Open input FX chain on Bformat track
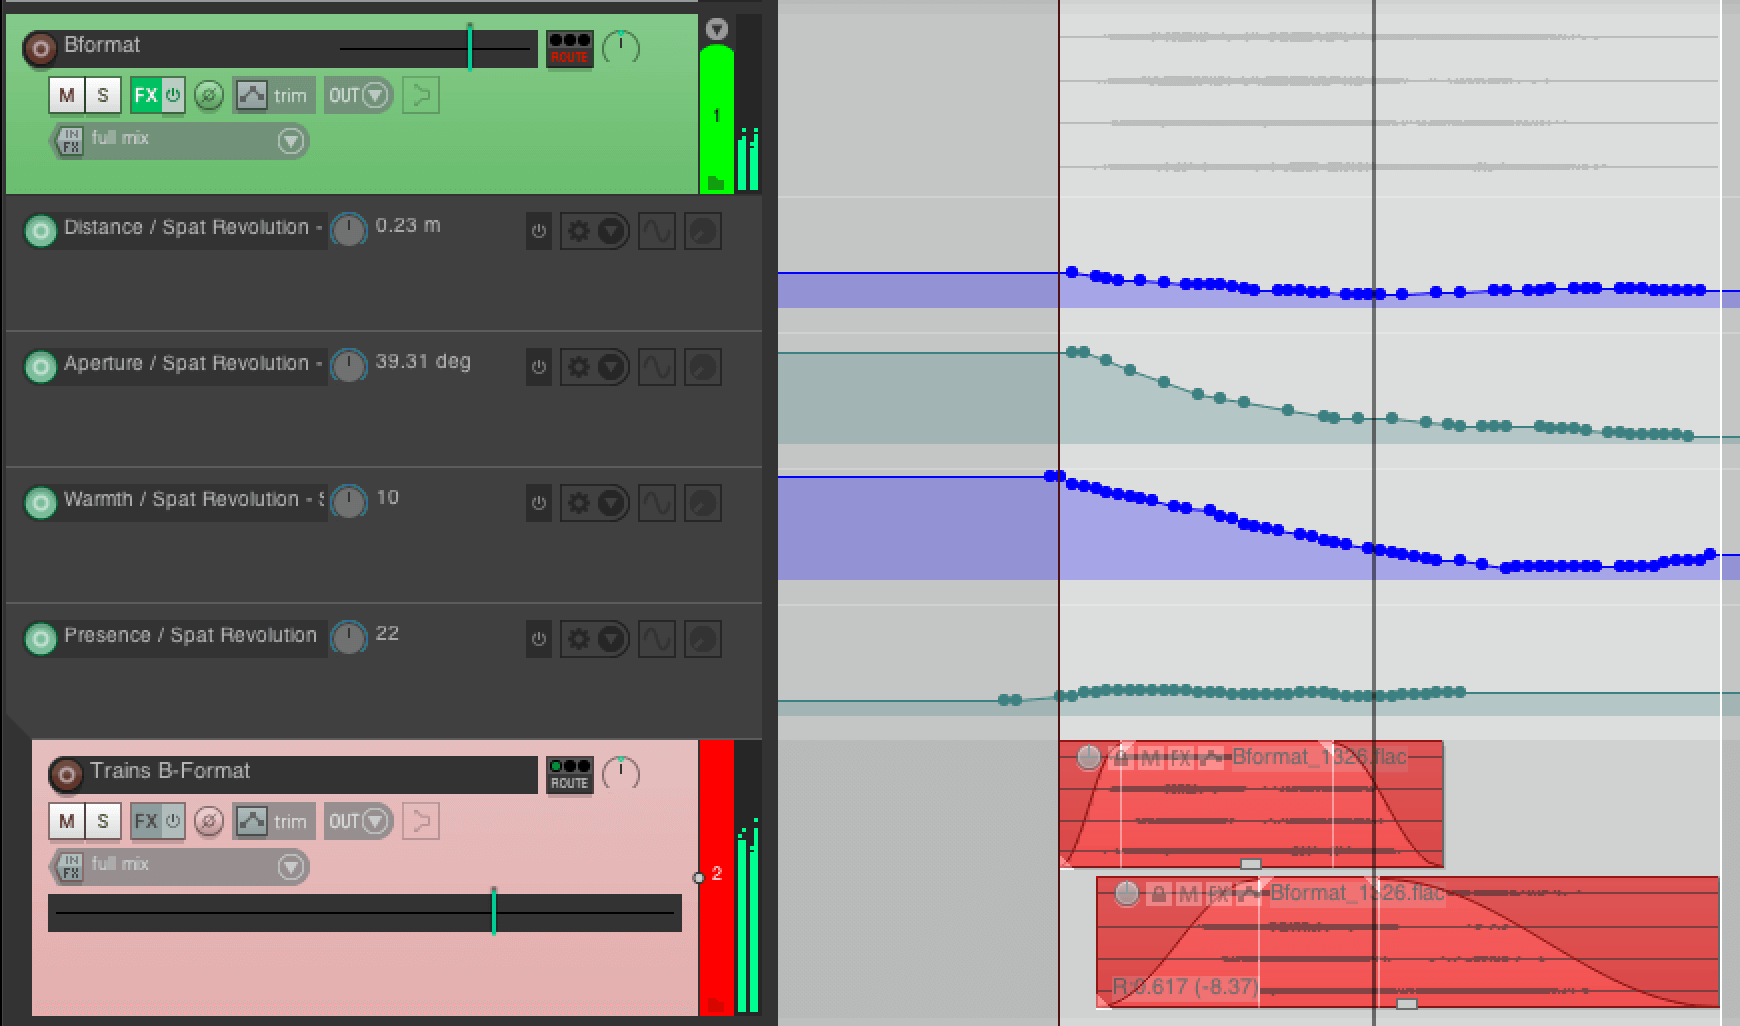This screenshot has height=1026, width=1740. click(69, 141)
